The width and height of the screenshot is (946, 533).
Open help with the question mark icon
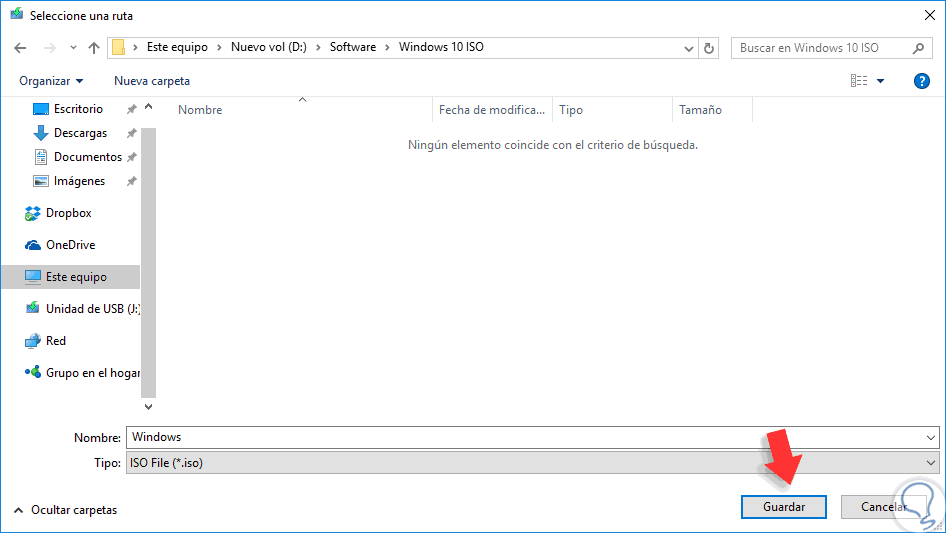[x=921, y=81]
